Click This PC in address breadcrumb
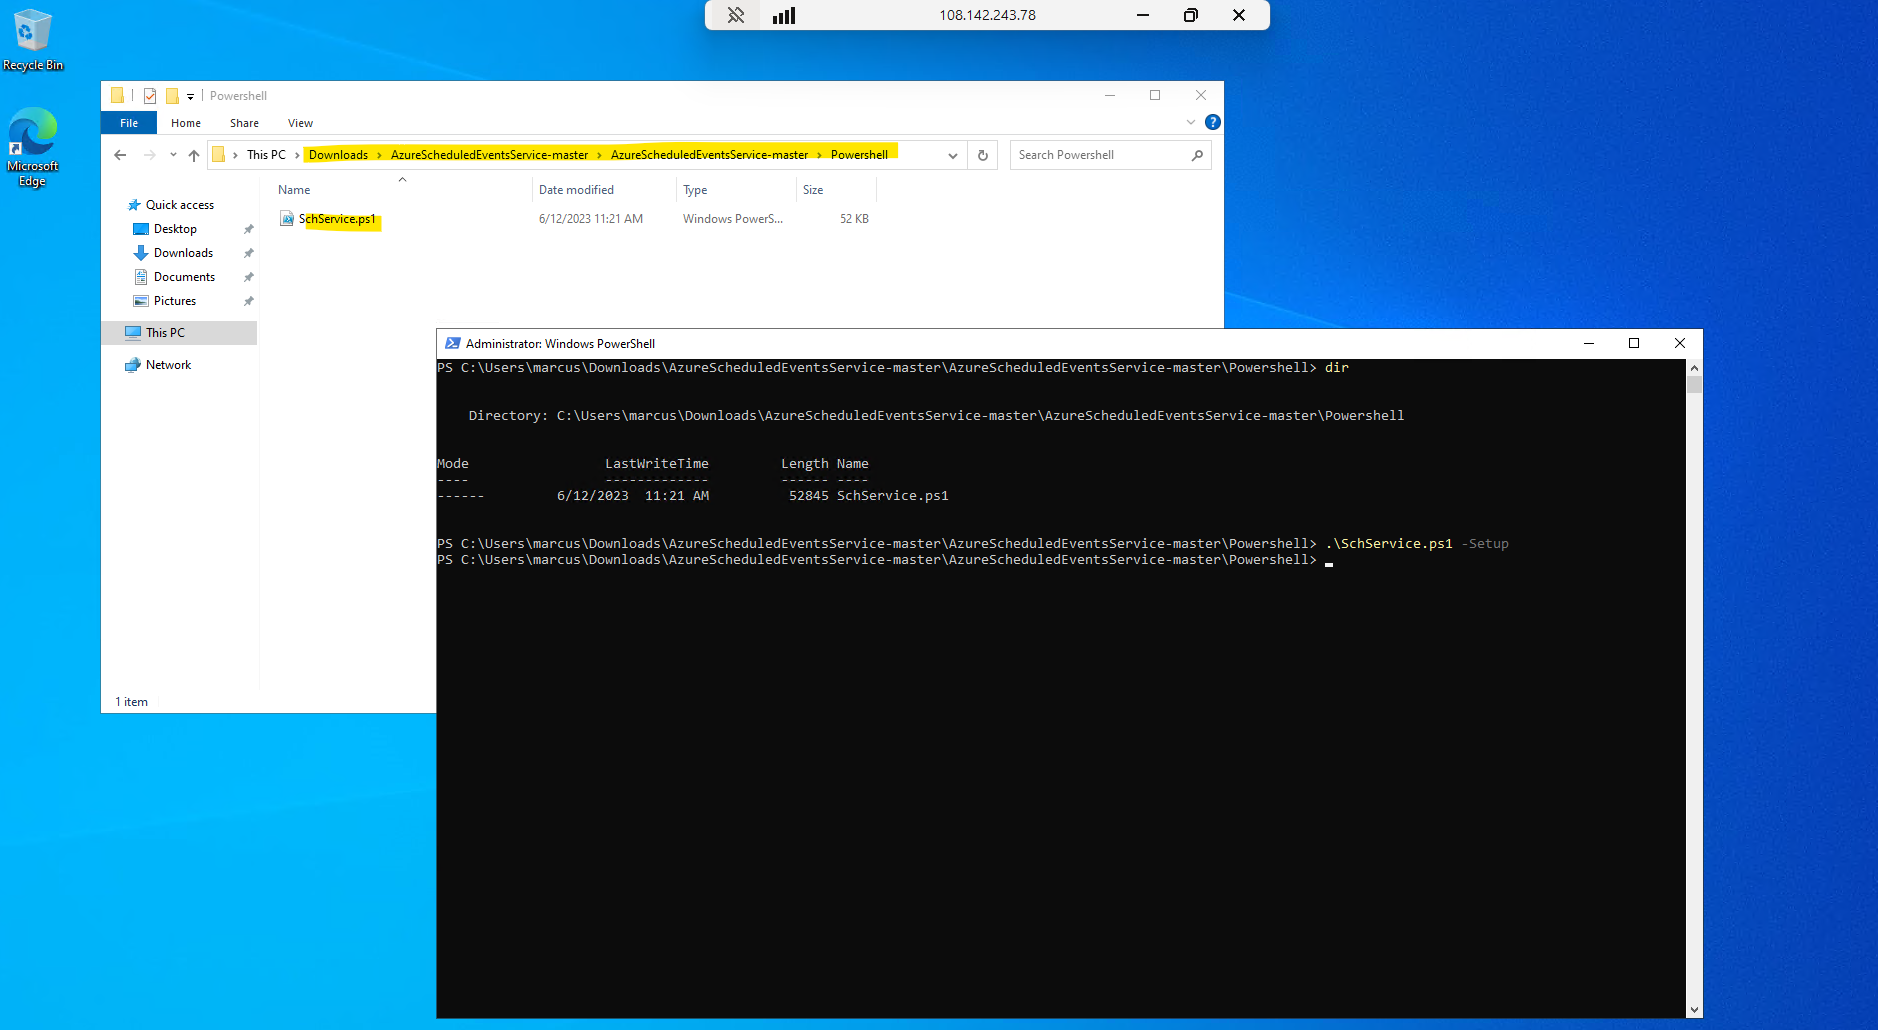Image resolution: width=1878 pixels, height=1030 pixels. (266, 155)
